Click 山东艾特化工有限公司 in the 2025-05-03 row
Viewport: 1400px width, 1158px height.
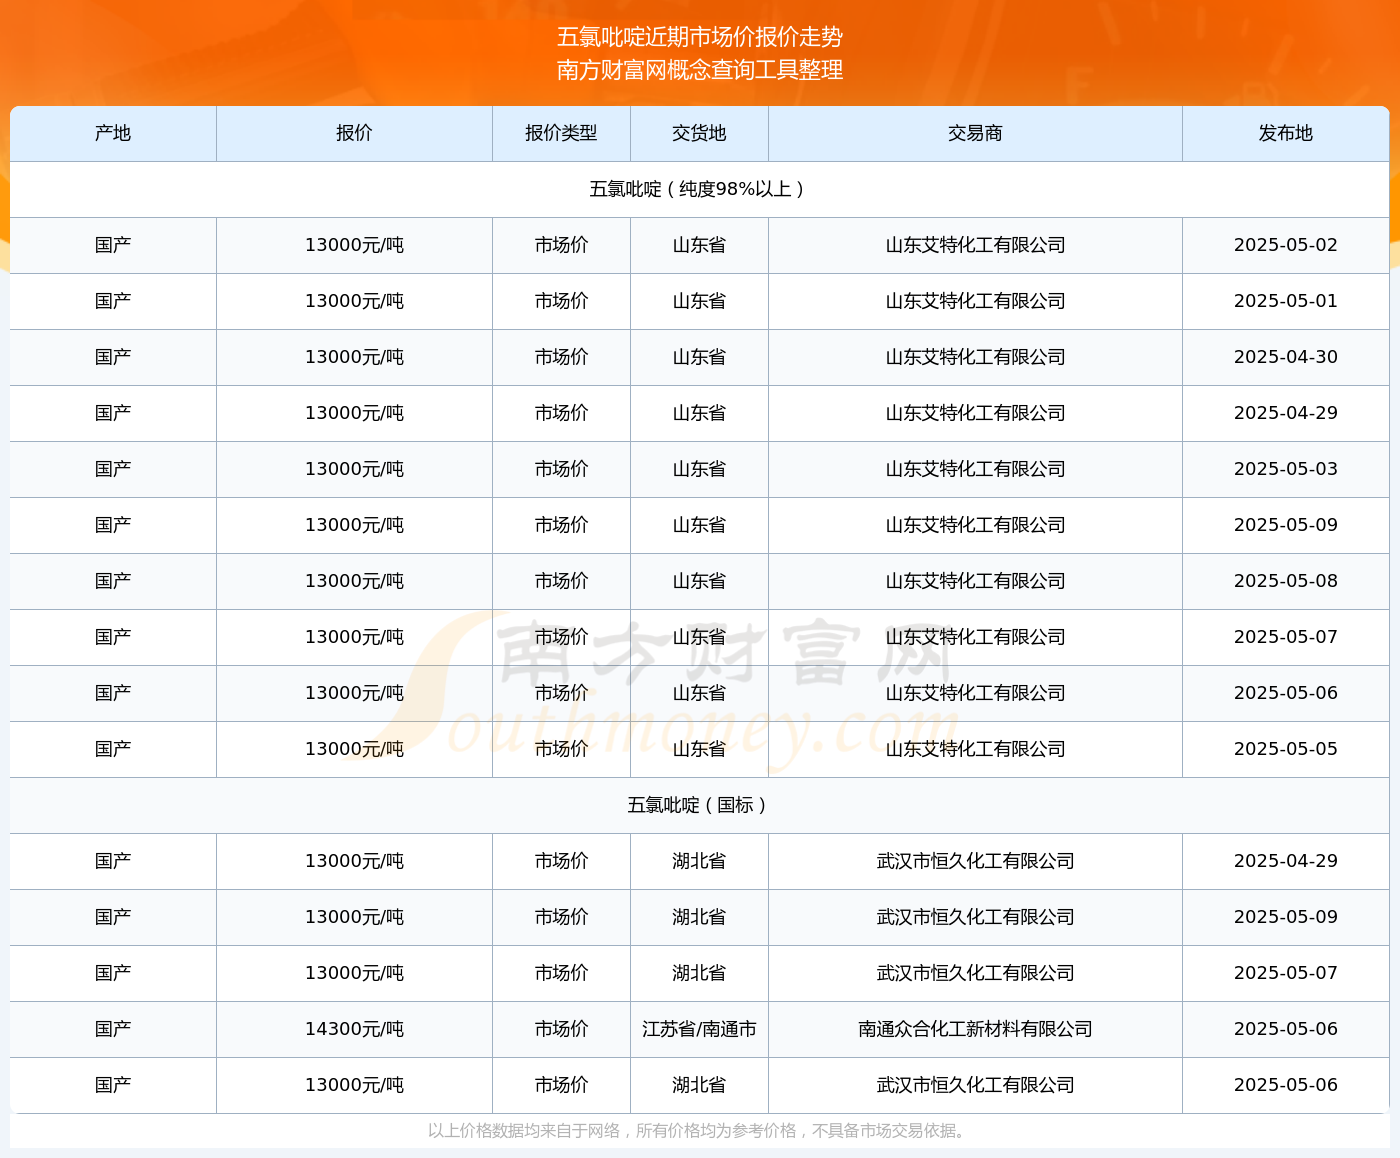[x=975, y=469]
